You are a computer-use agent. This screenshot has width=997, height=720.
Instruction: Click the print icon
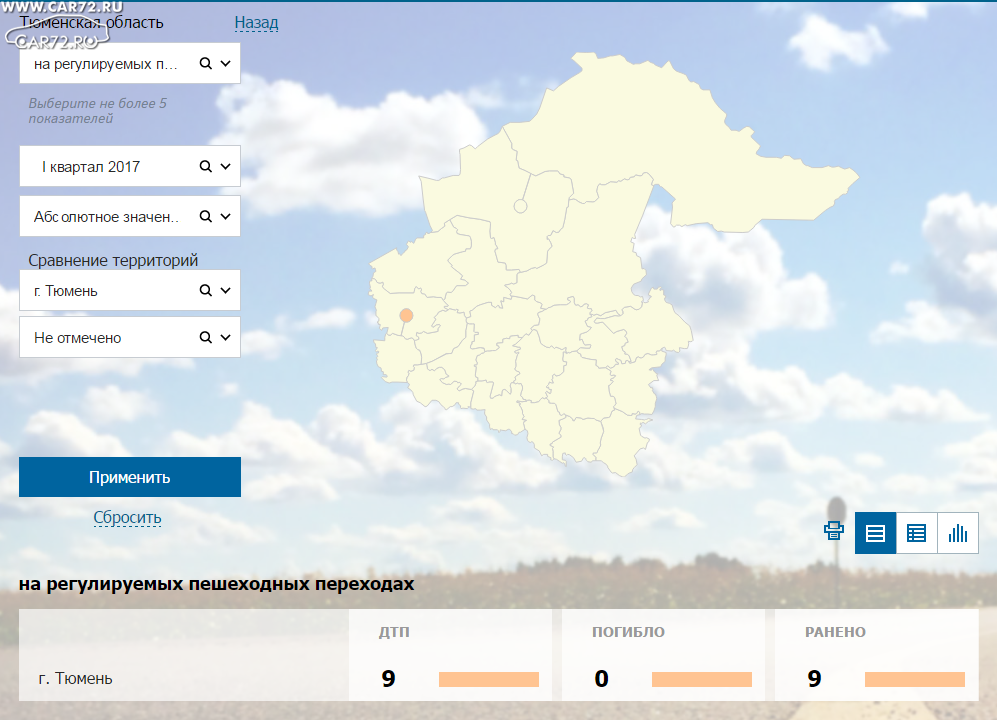tap(834, 530)
